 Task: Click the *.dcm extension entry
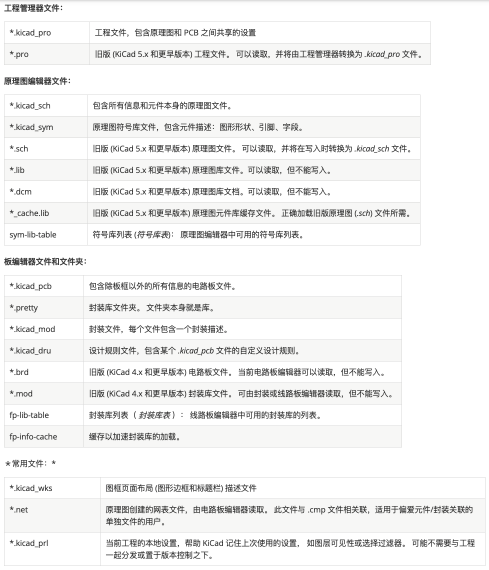(46, 192)
